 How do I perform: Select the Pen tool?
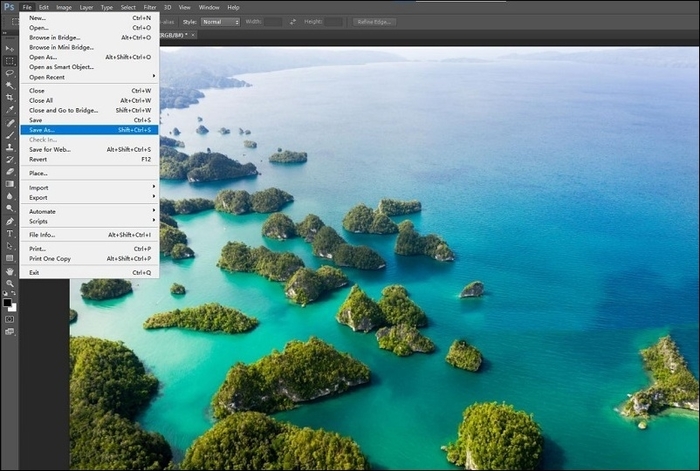coord(9,221)
